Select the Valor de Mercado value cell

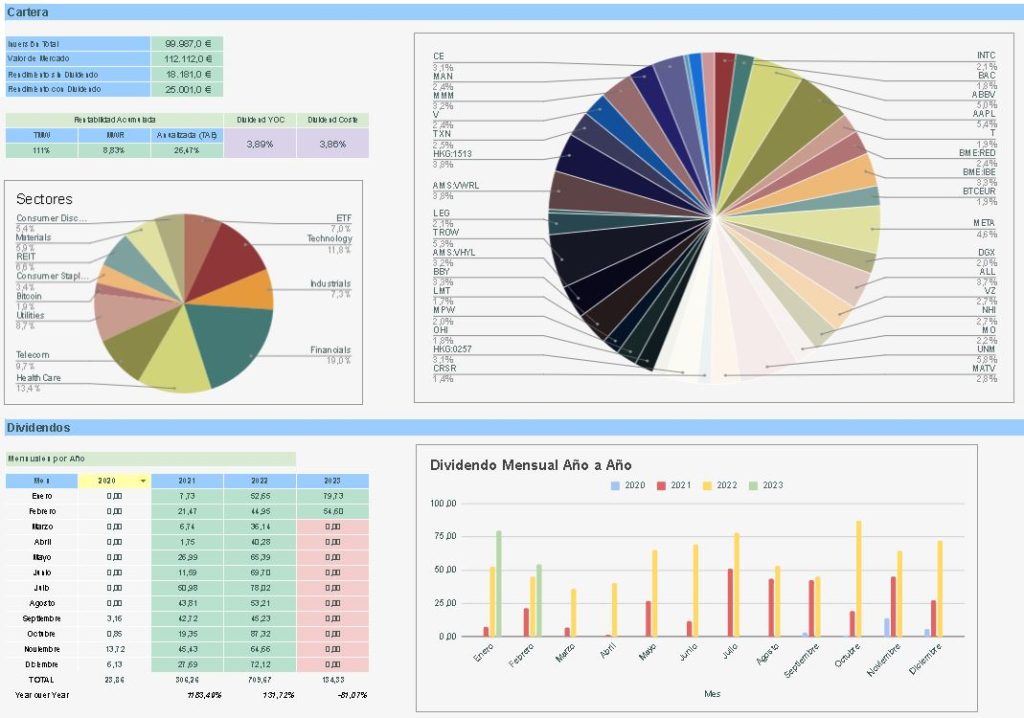point(187,59)
